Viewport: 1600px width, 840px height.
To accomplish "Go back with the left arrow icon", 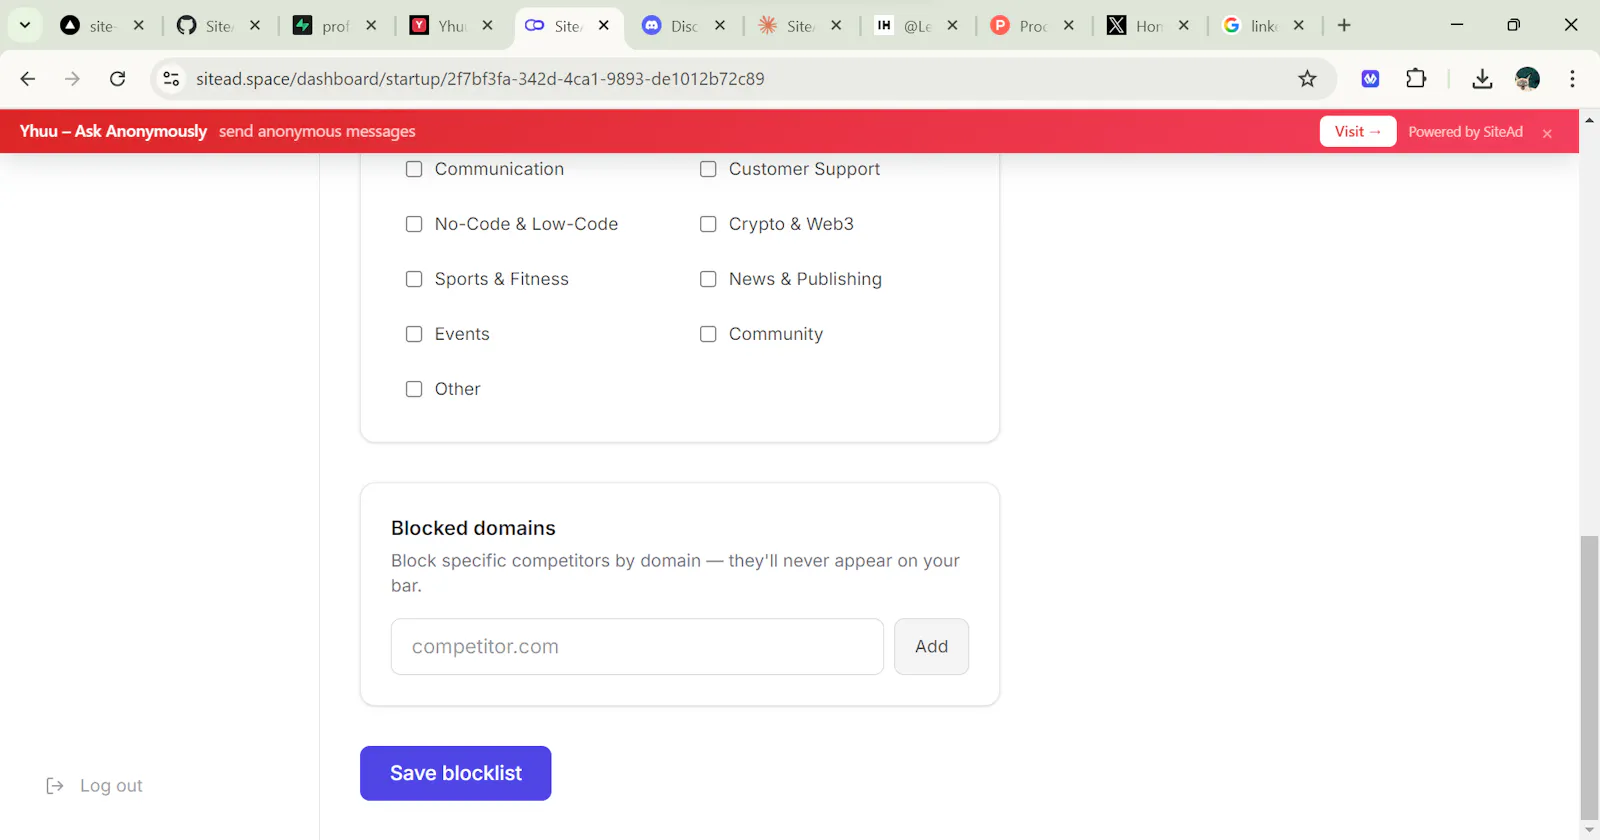I will tap(28, 79).
